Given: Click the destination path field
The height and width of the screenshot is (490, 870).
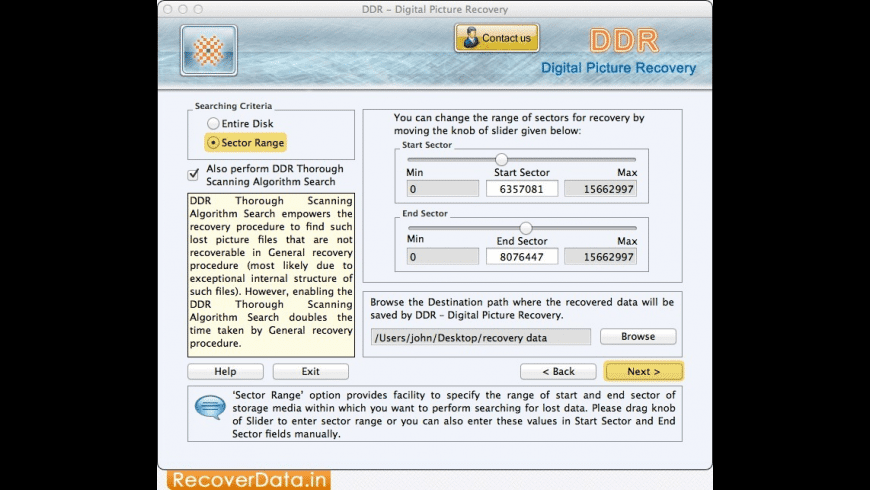Looking at the screenshot, I should point(480,337).
